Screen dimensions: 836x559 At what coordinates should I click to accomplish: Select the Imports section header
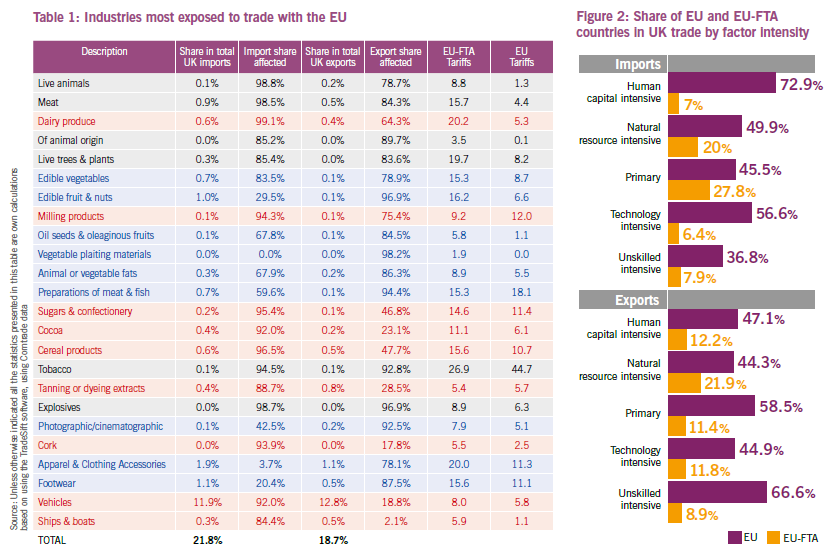623,64
